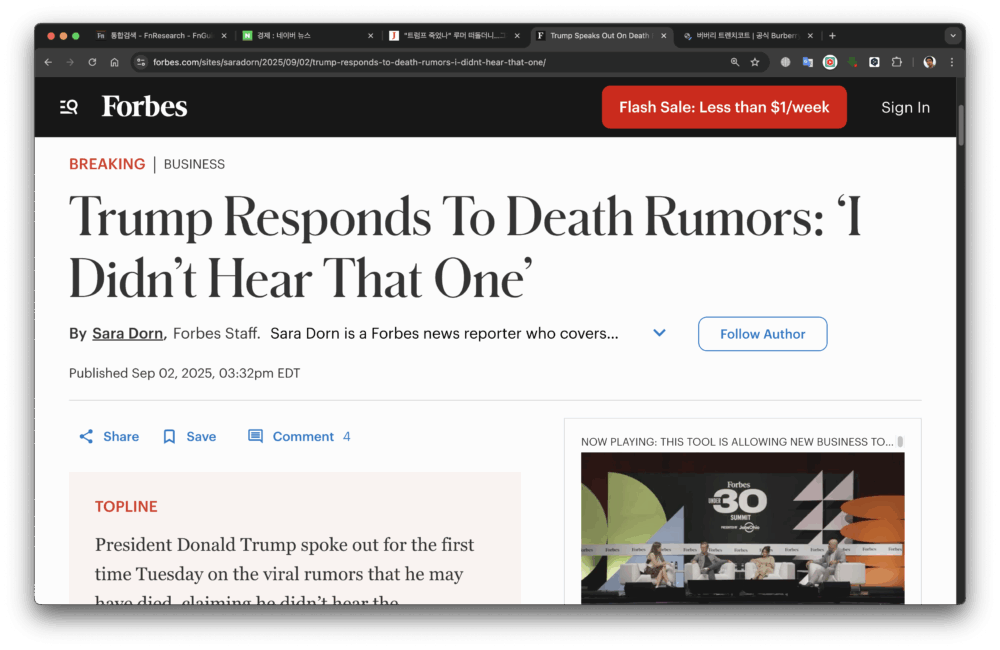The height and width of the screenshot is (650, 1000).
Task: Open the dark square extension icon
Action: [874, 62]
